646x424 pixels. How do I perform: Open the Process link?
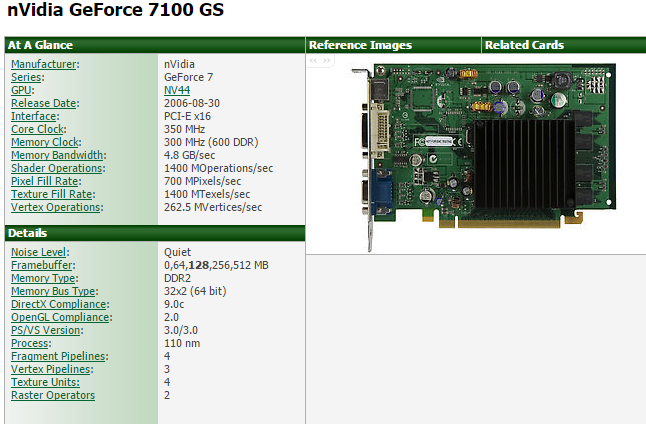(30, 343)
